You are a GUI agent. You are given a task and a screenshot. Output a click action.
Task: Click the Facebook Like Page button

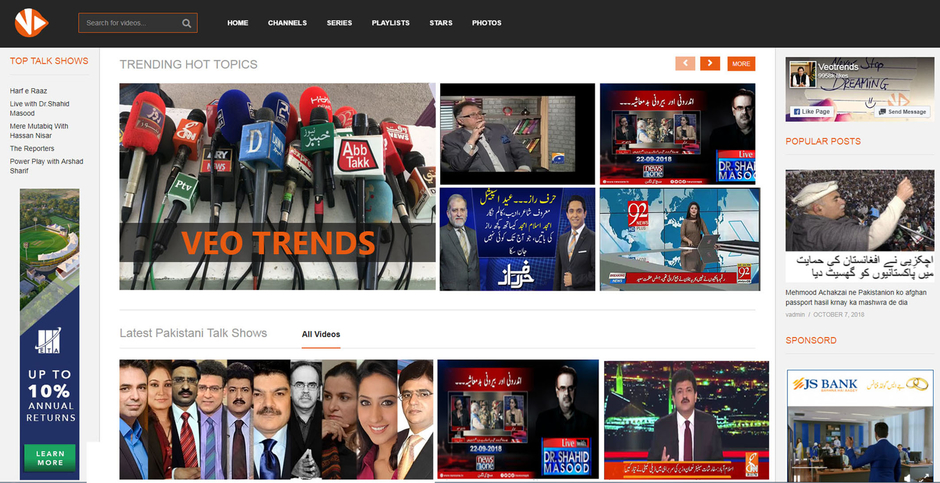point(812,111)
